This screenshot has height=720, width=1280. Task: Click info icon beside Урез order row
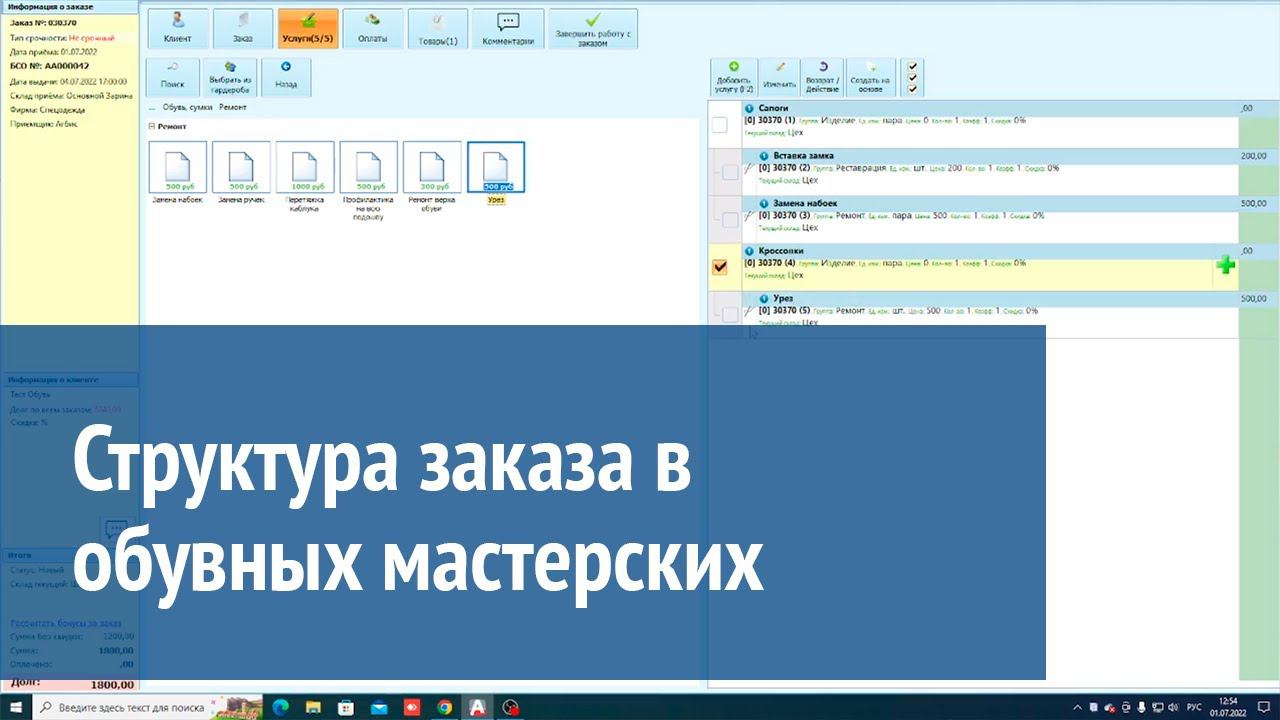click(764, 298)
